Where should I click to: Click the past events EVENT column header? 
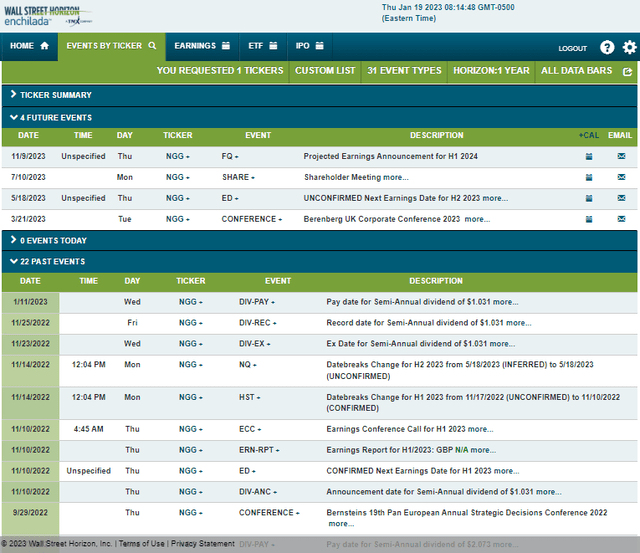click(278, 281)
